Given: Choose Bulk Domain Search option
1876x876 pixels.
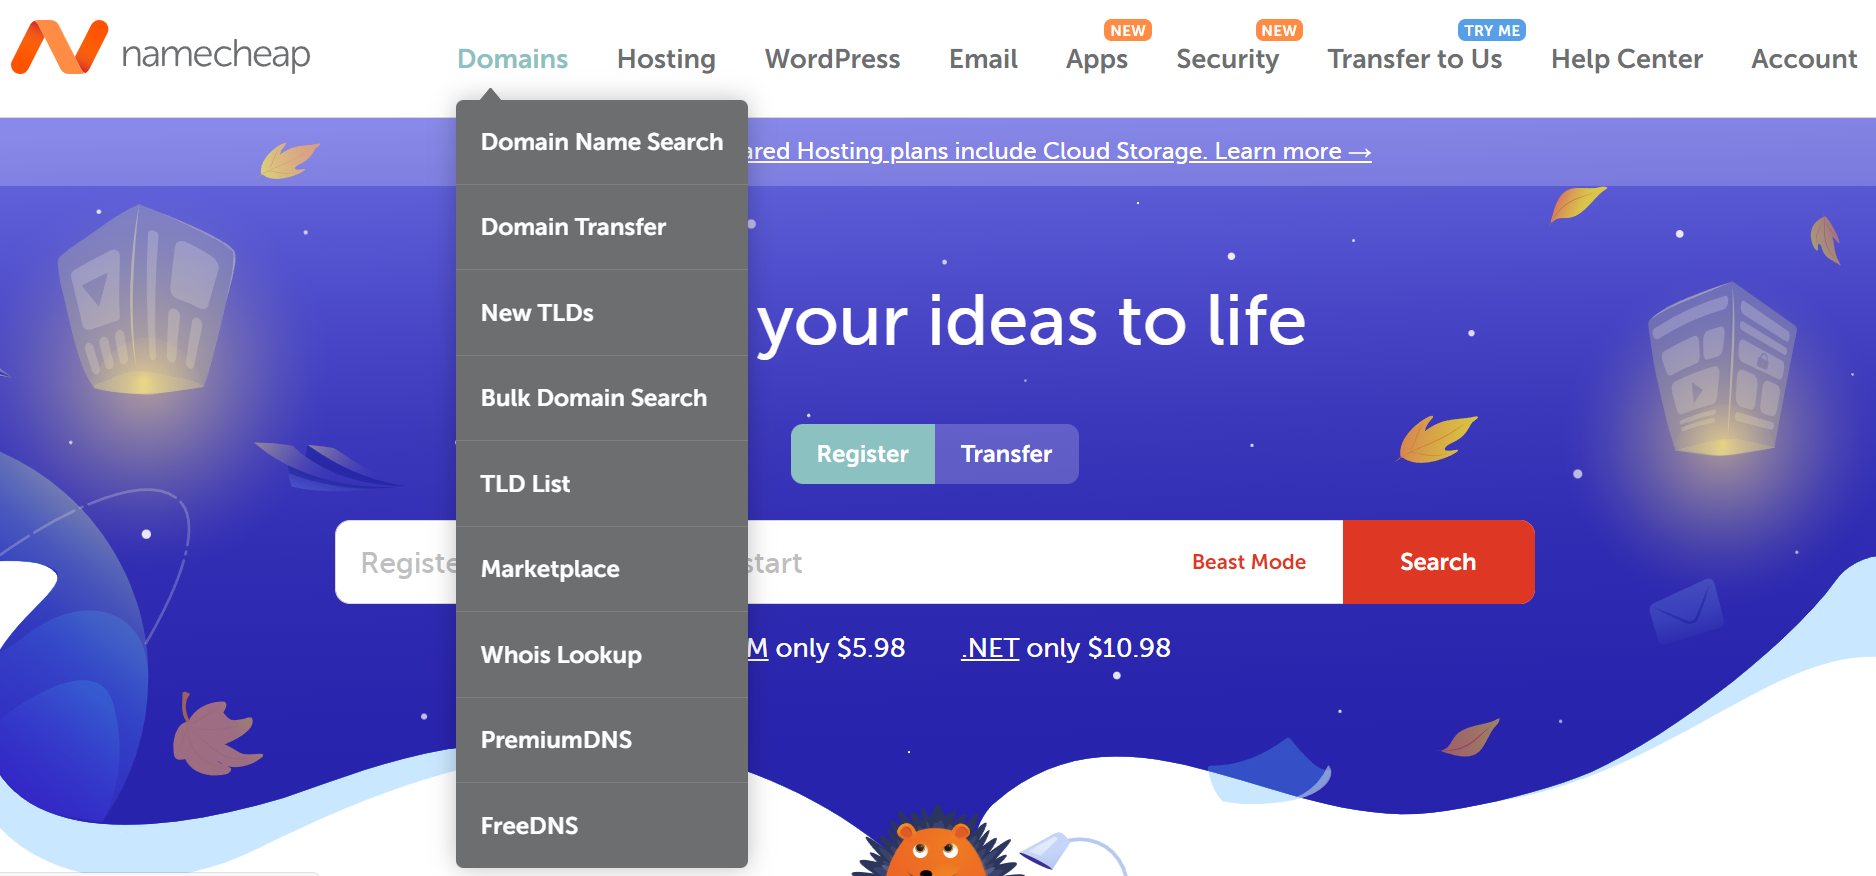Looking at the screenshot, I should coord(602,398).
